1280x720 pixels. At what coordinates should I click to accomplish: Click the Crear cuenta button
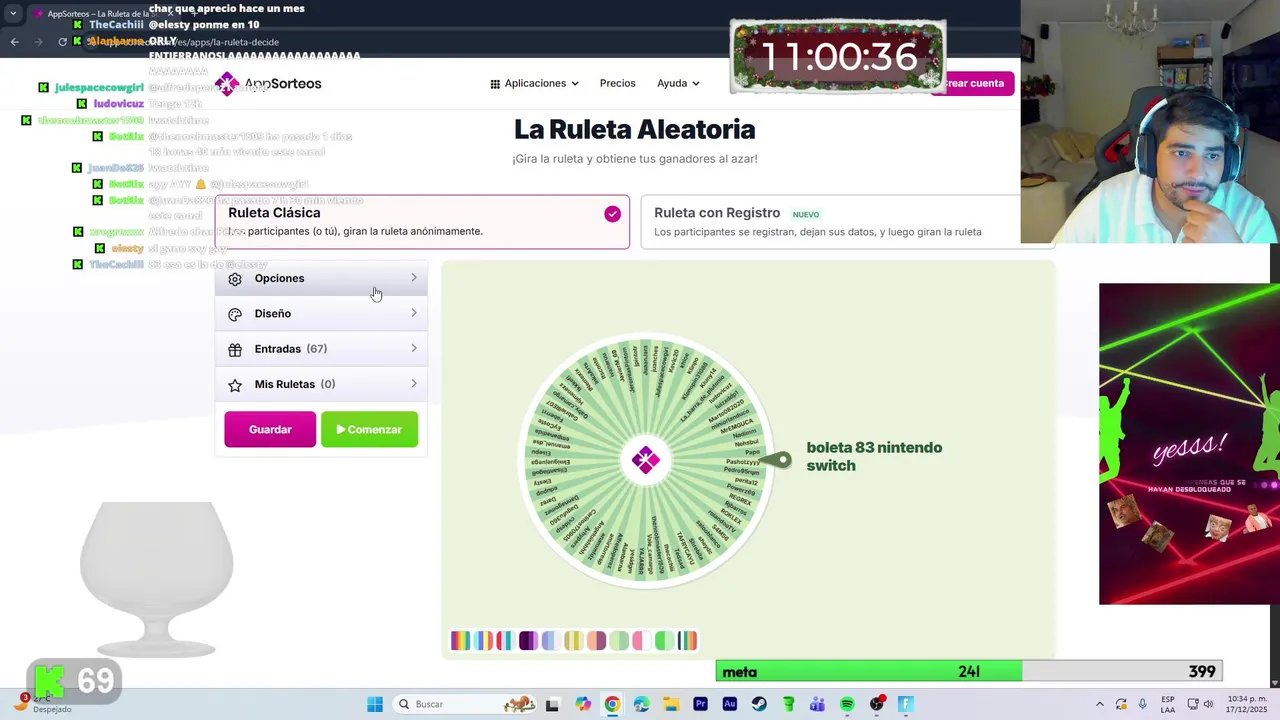(970, 83)
